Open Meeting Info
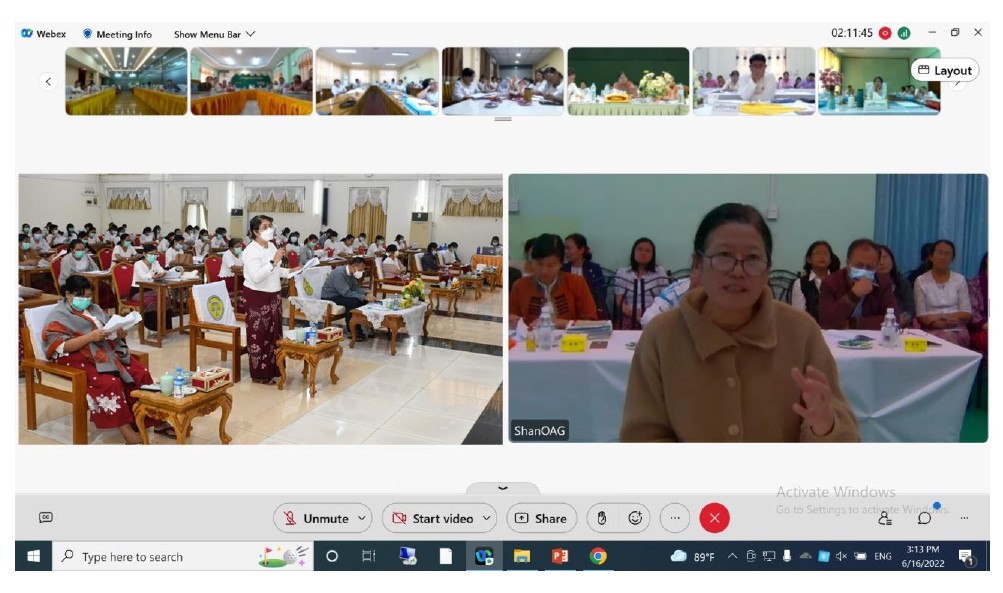Viewport: 1003px width, 593px height. (x=117, y=34)
